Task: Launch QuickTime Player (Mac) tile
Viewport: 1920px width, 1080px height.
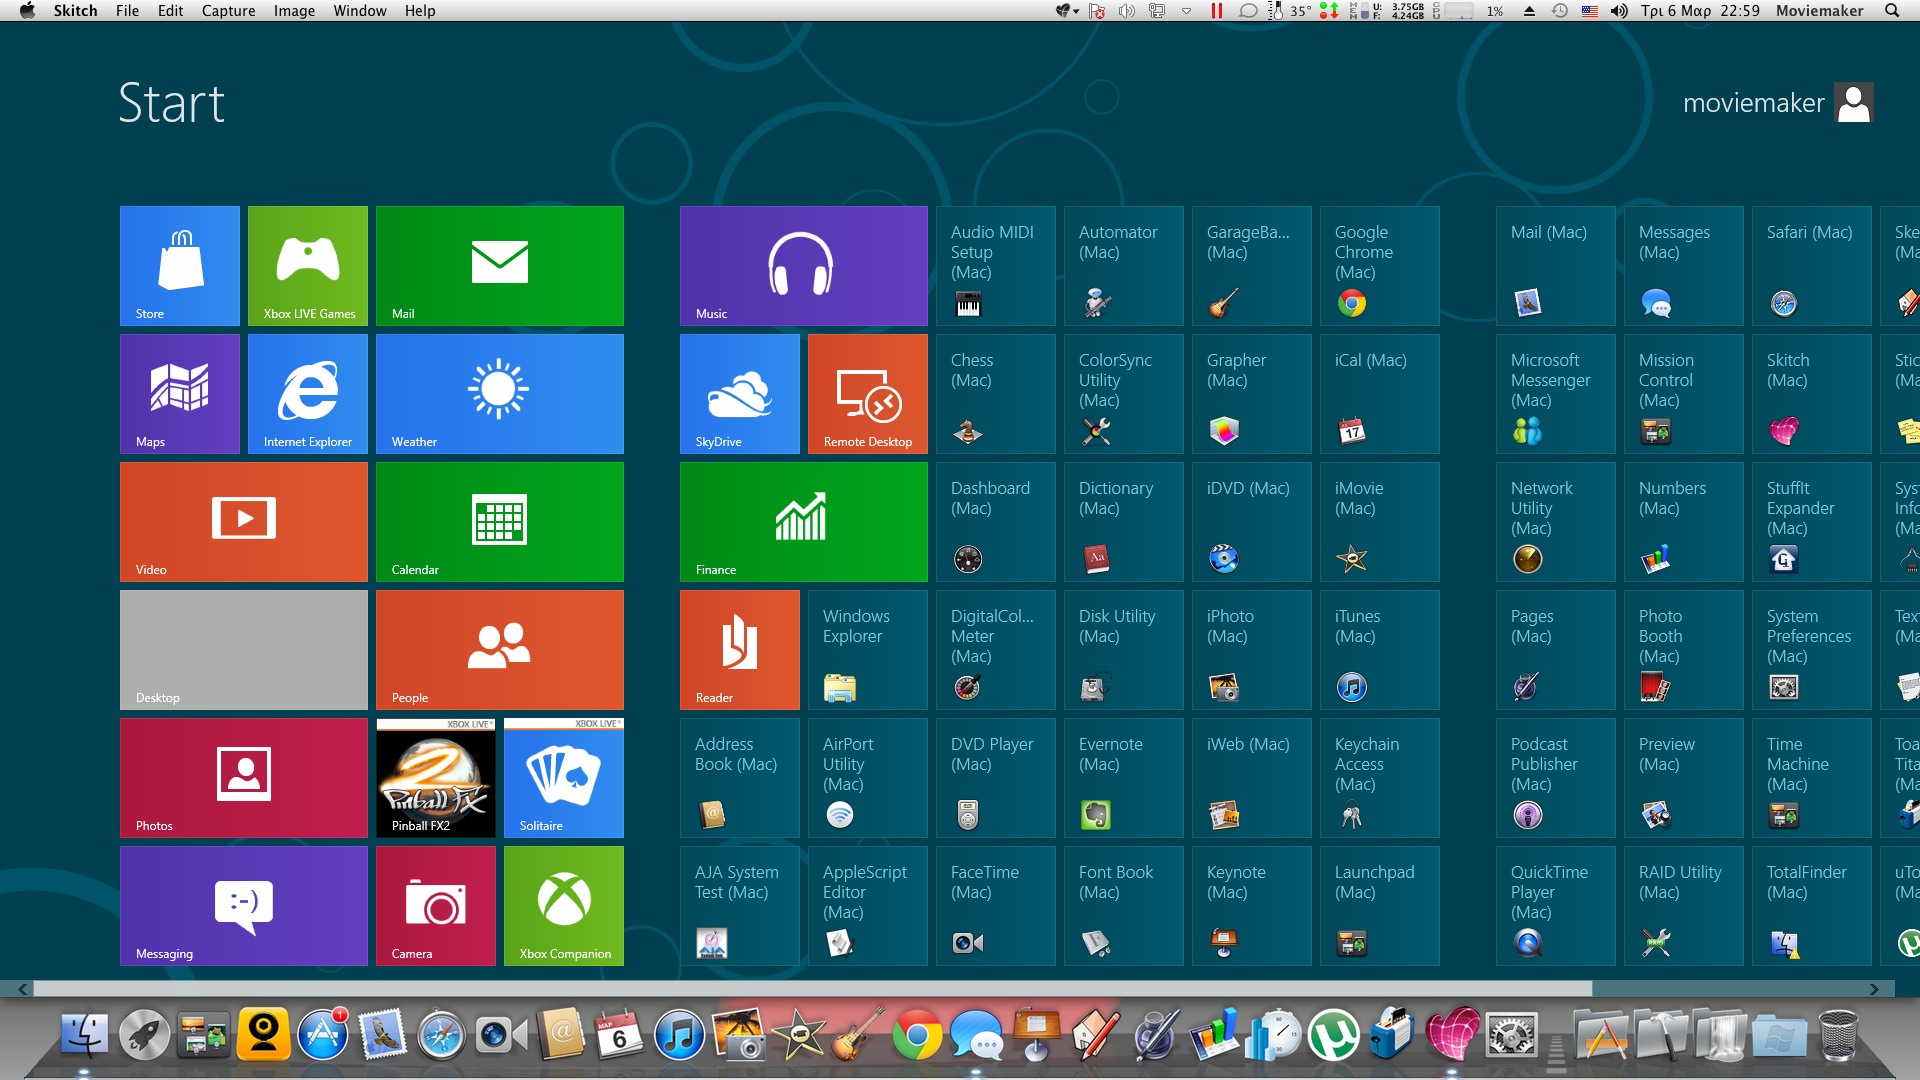Action: click(x=1556, y=906)
